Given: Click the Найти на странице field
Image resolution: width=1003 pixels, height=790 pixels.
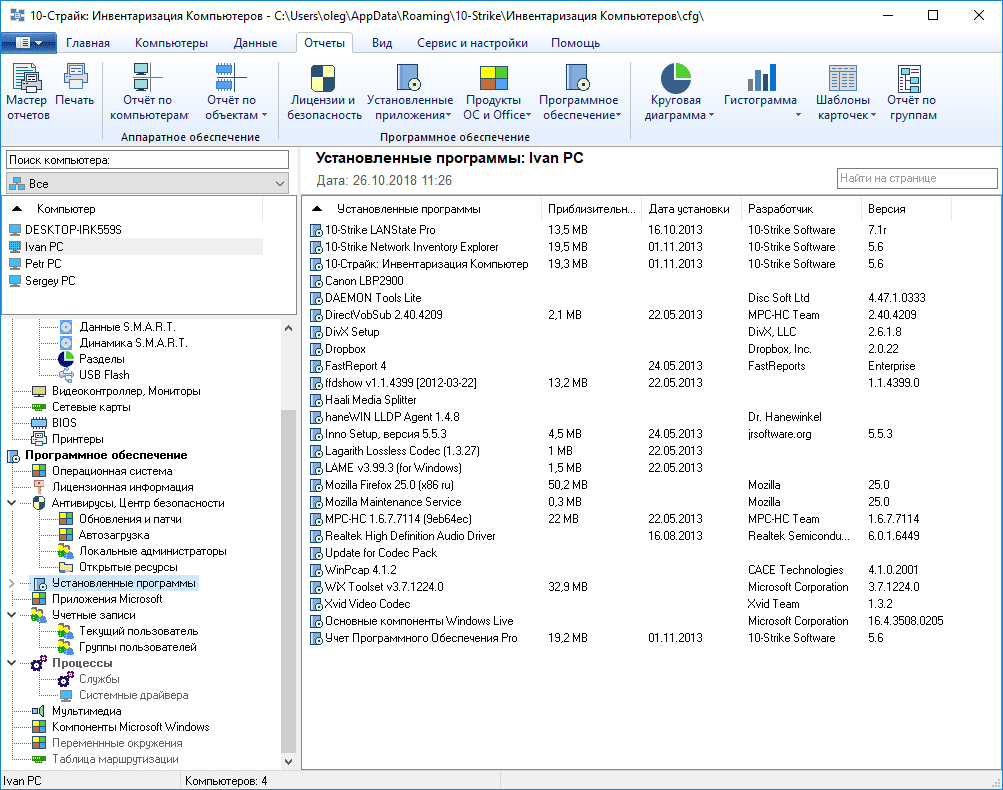Looking at the screenshot, I should click(917, 178).
